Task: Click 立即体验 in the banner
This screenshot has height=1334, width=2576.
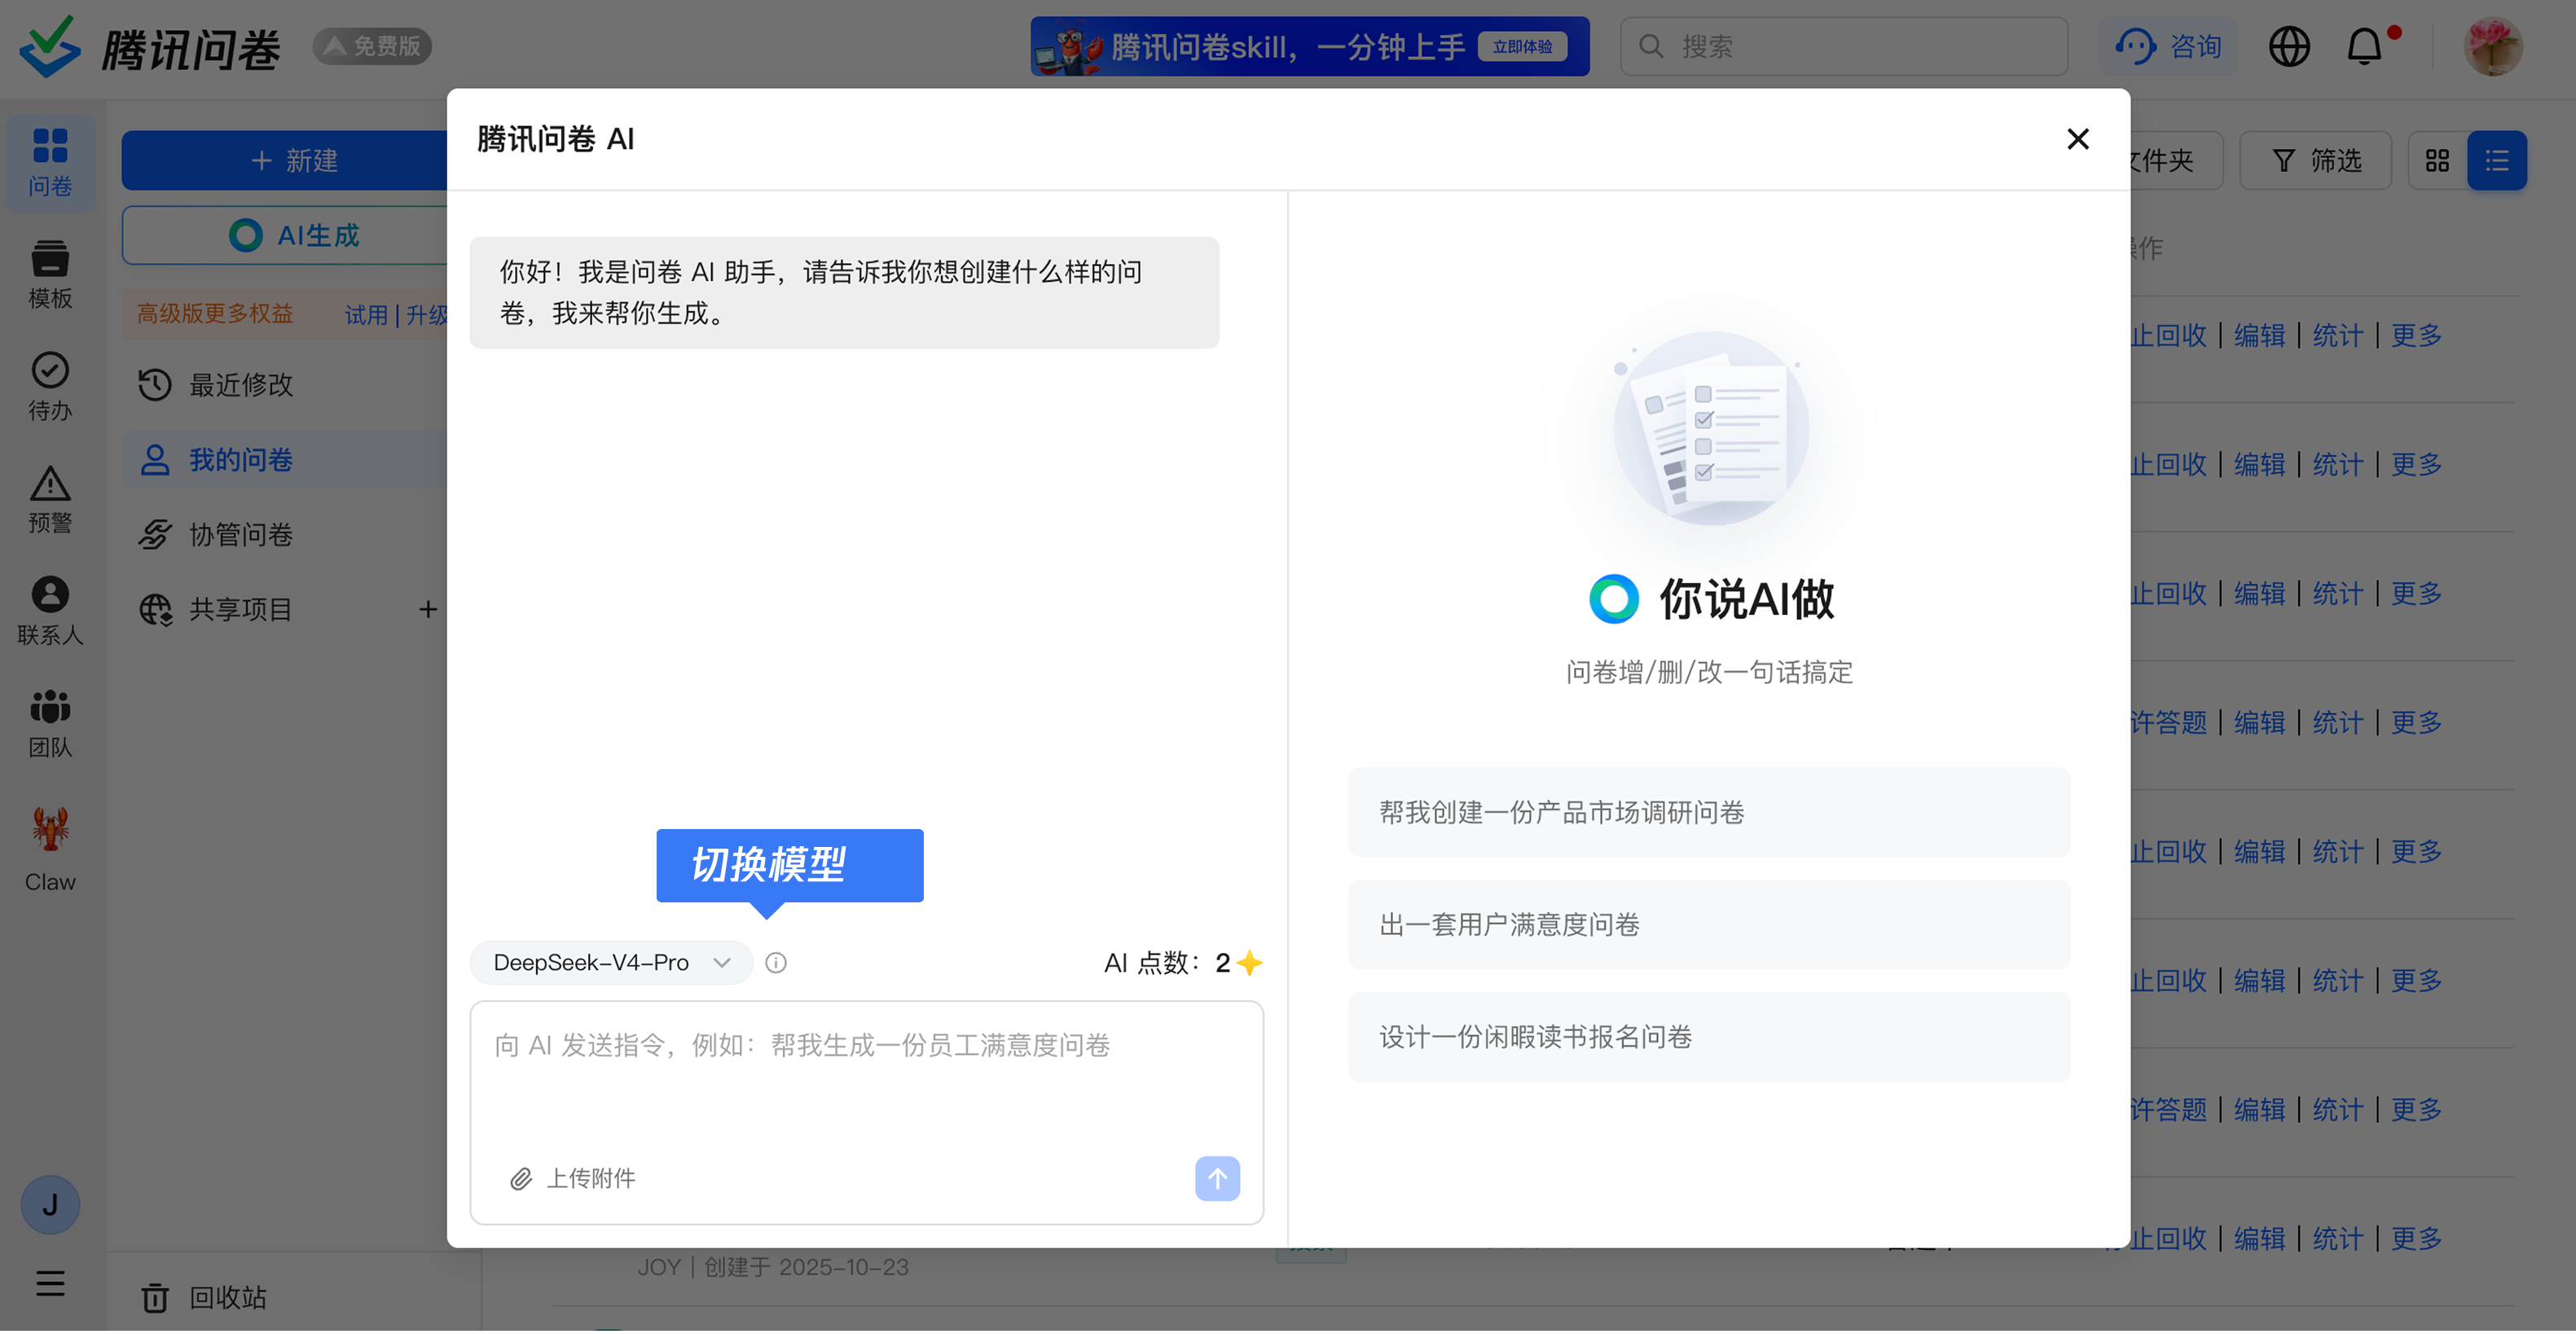Action: 1522,47
